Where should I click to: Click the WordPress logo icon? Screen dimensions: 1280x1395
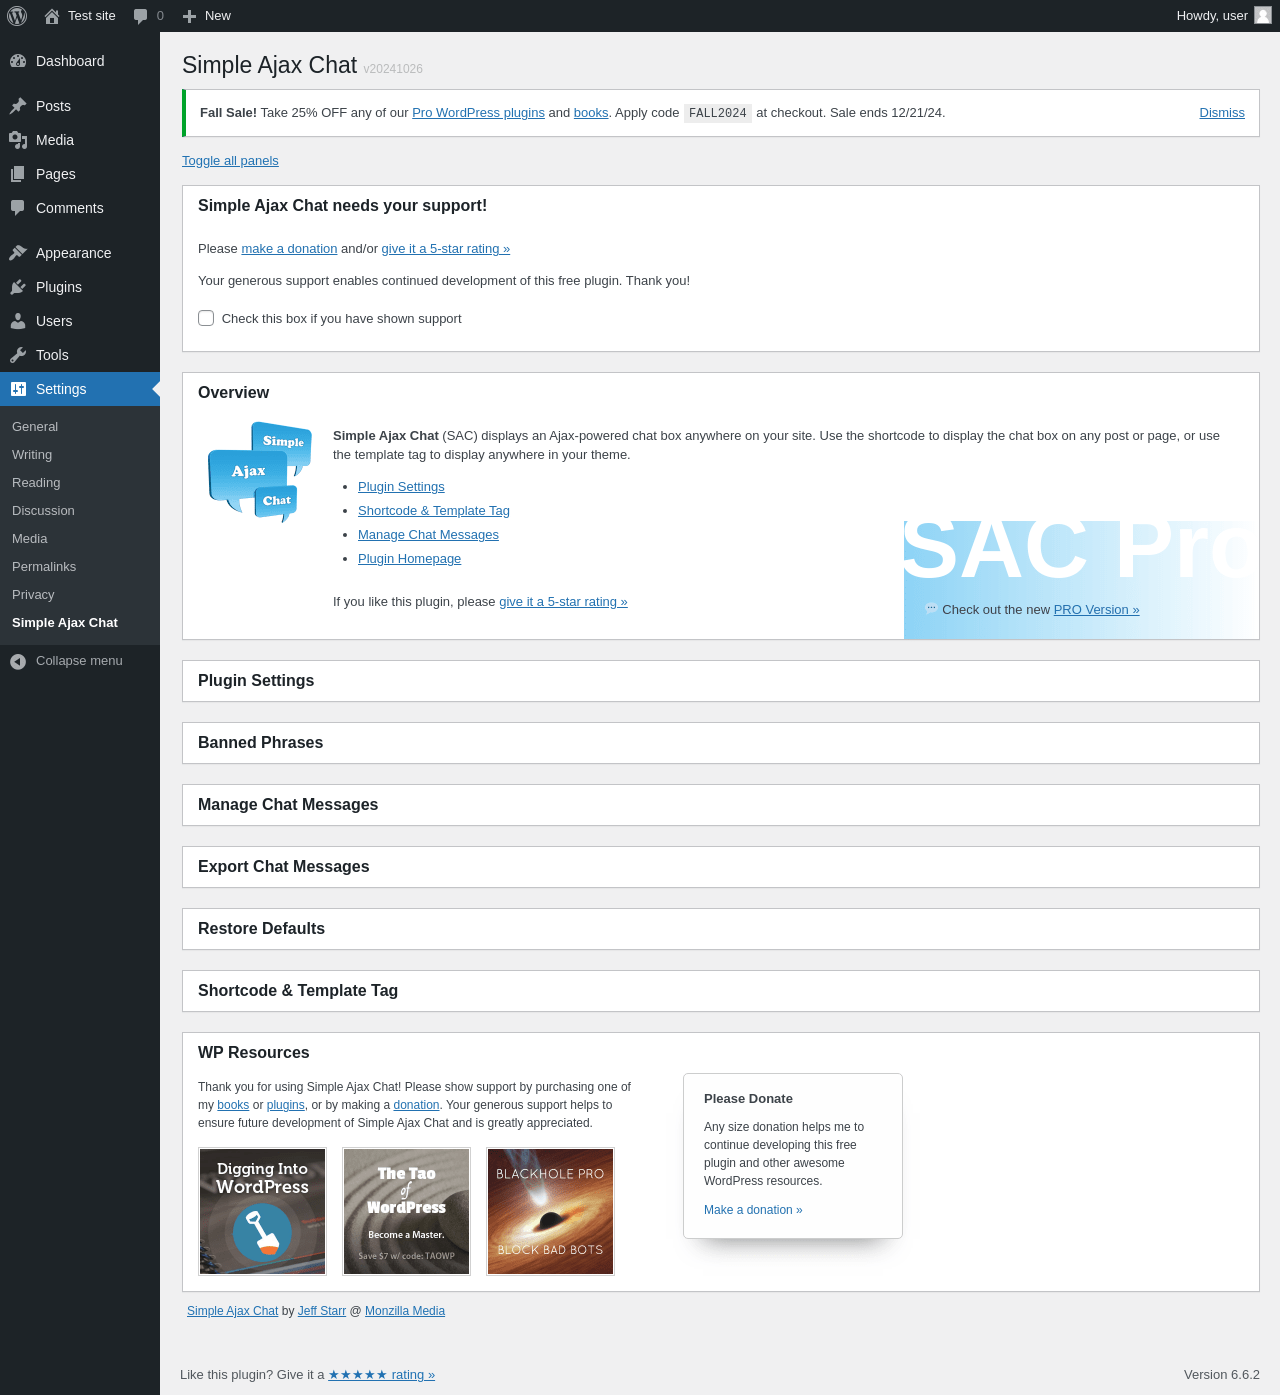coord(17,16)
